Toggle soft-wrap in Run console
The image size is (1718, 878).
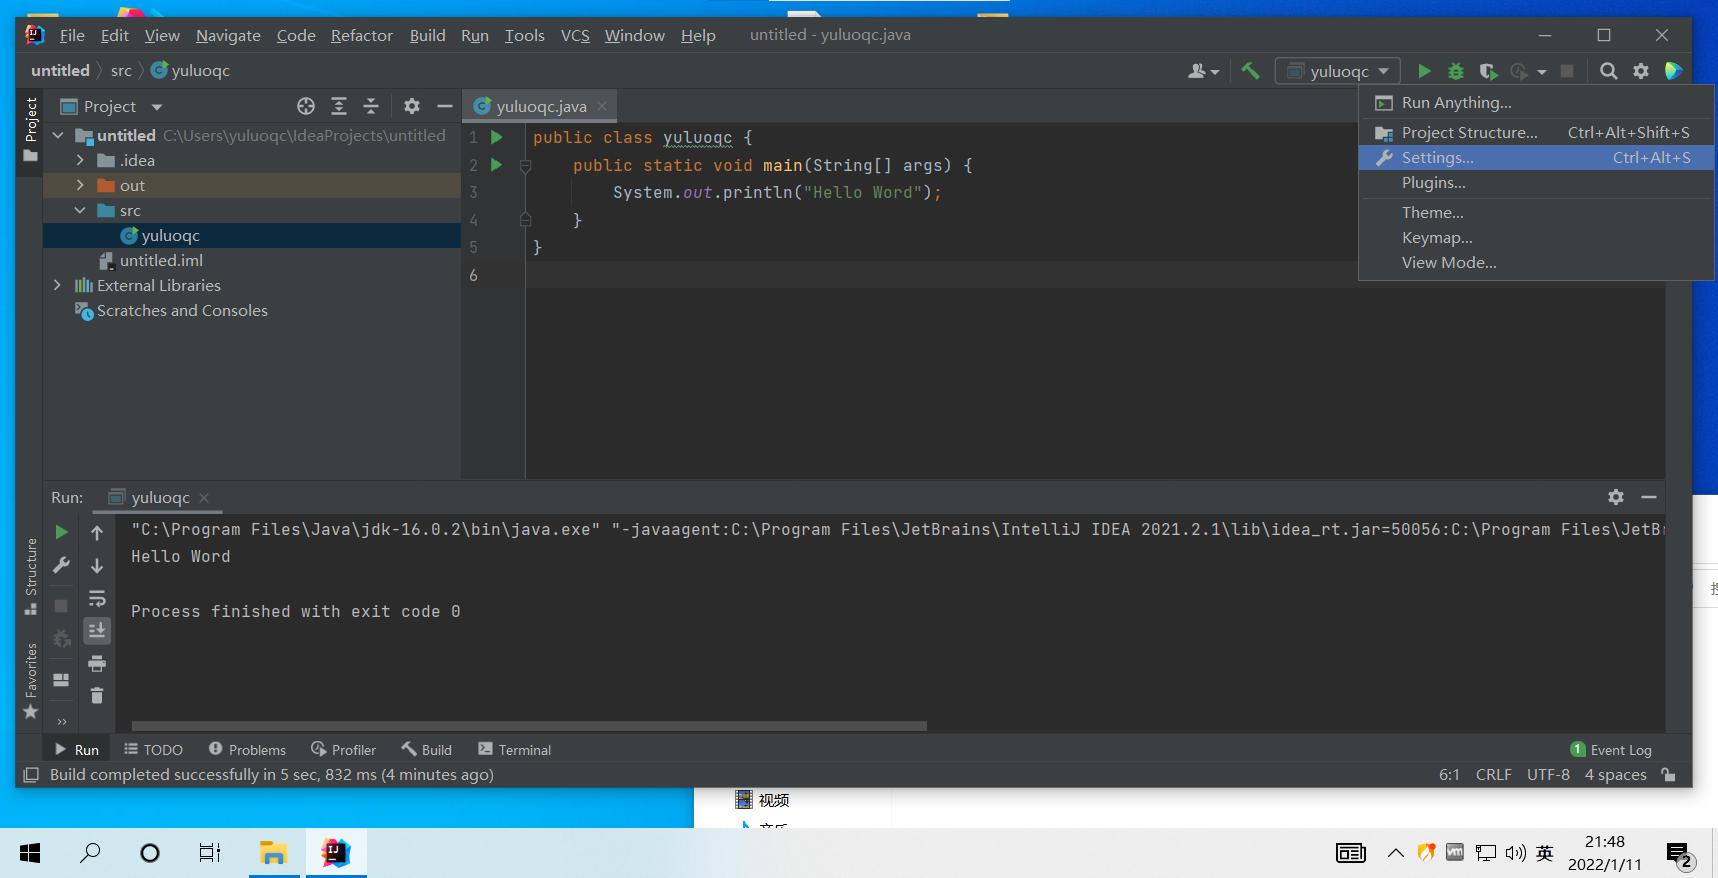(x=97, y=598)
